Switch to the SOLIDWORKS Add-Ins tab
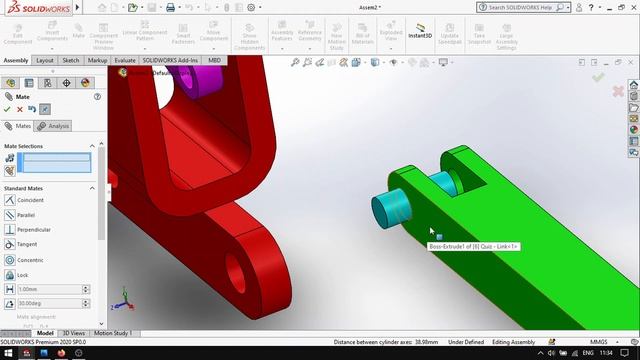640x360 pixels. [x=170, y=60]
